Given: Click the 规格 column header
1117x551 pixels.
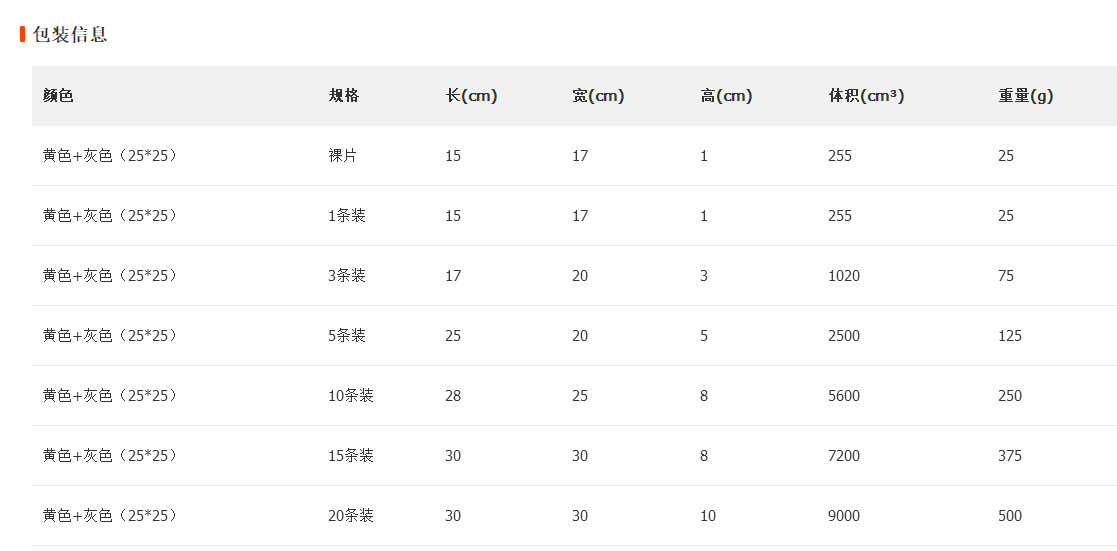Looking at the screenshot, I should (x=343, y=96).
